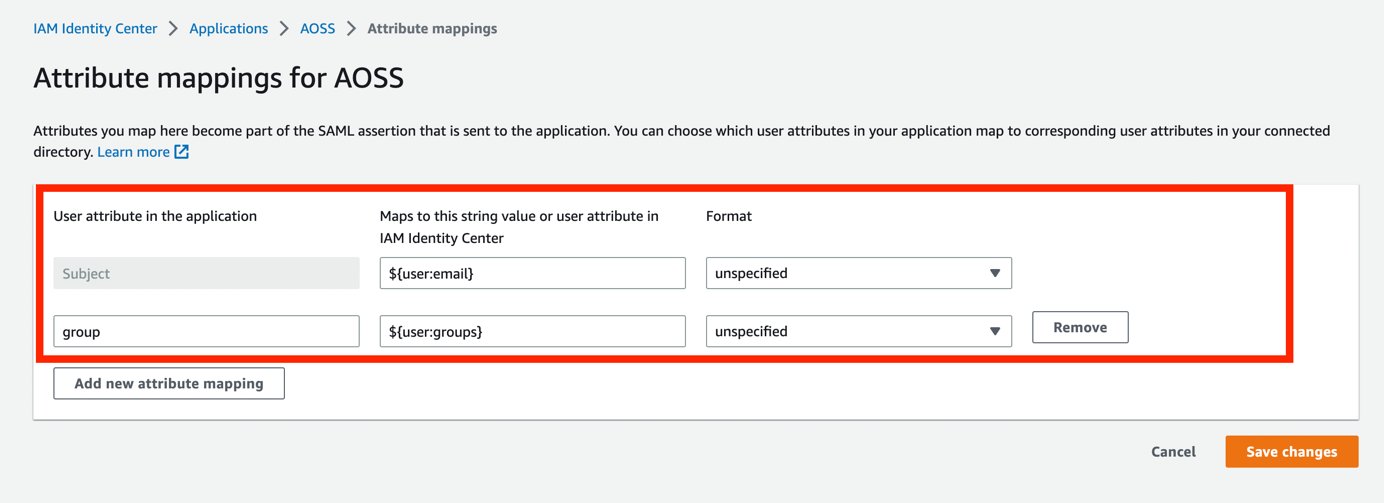Click the disabled Subject attribute field
1384x503 pixels.
coord(206,273)
